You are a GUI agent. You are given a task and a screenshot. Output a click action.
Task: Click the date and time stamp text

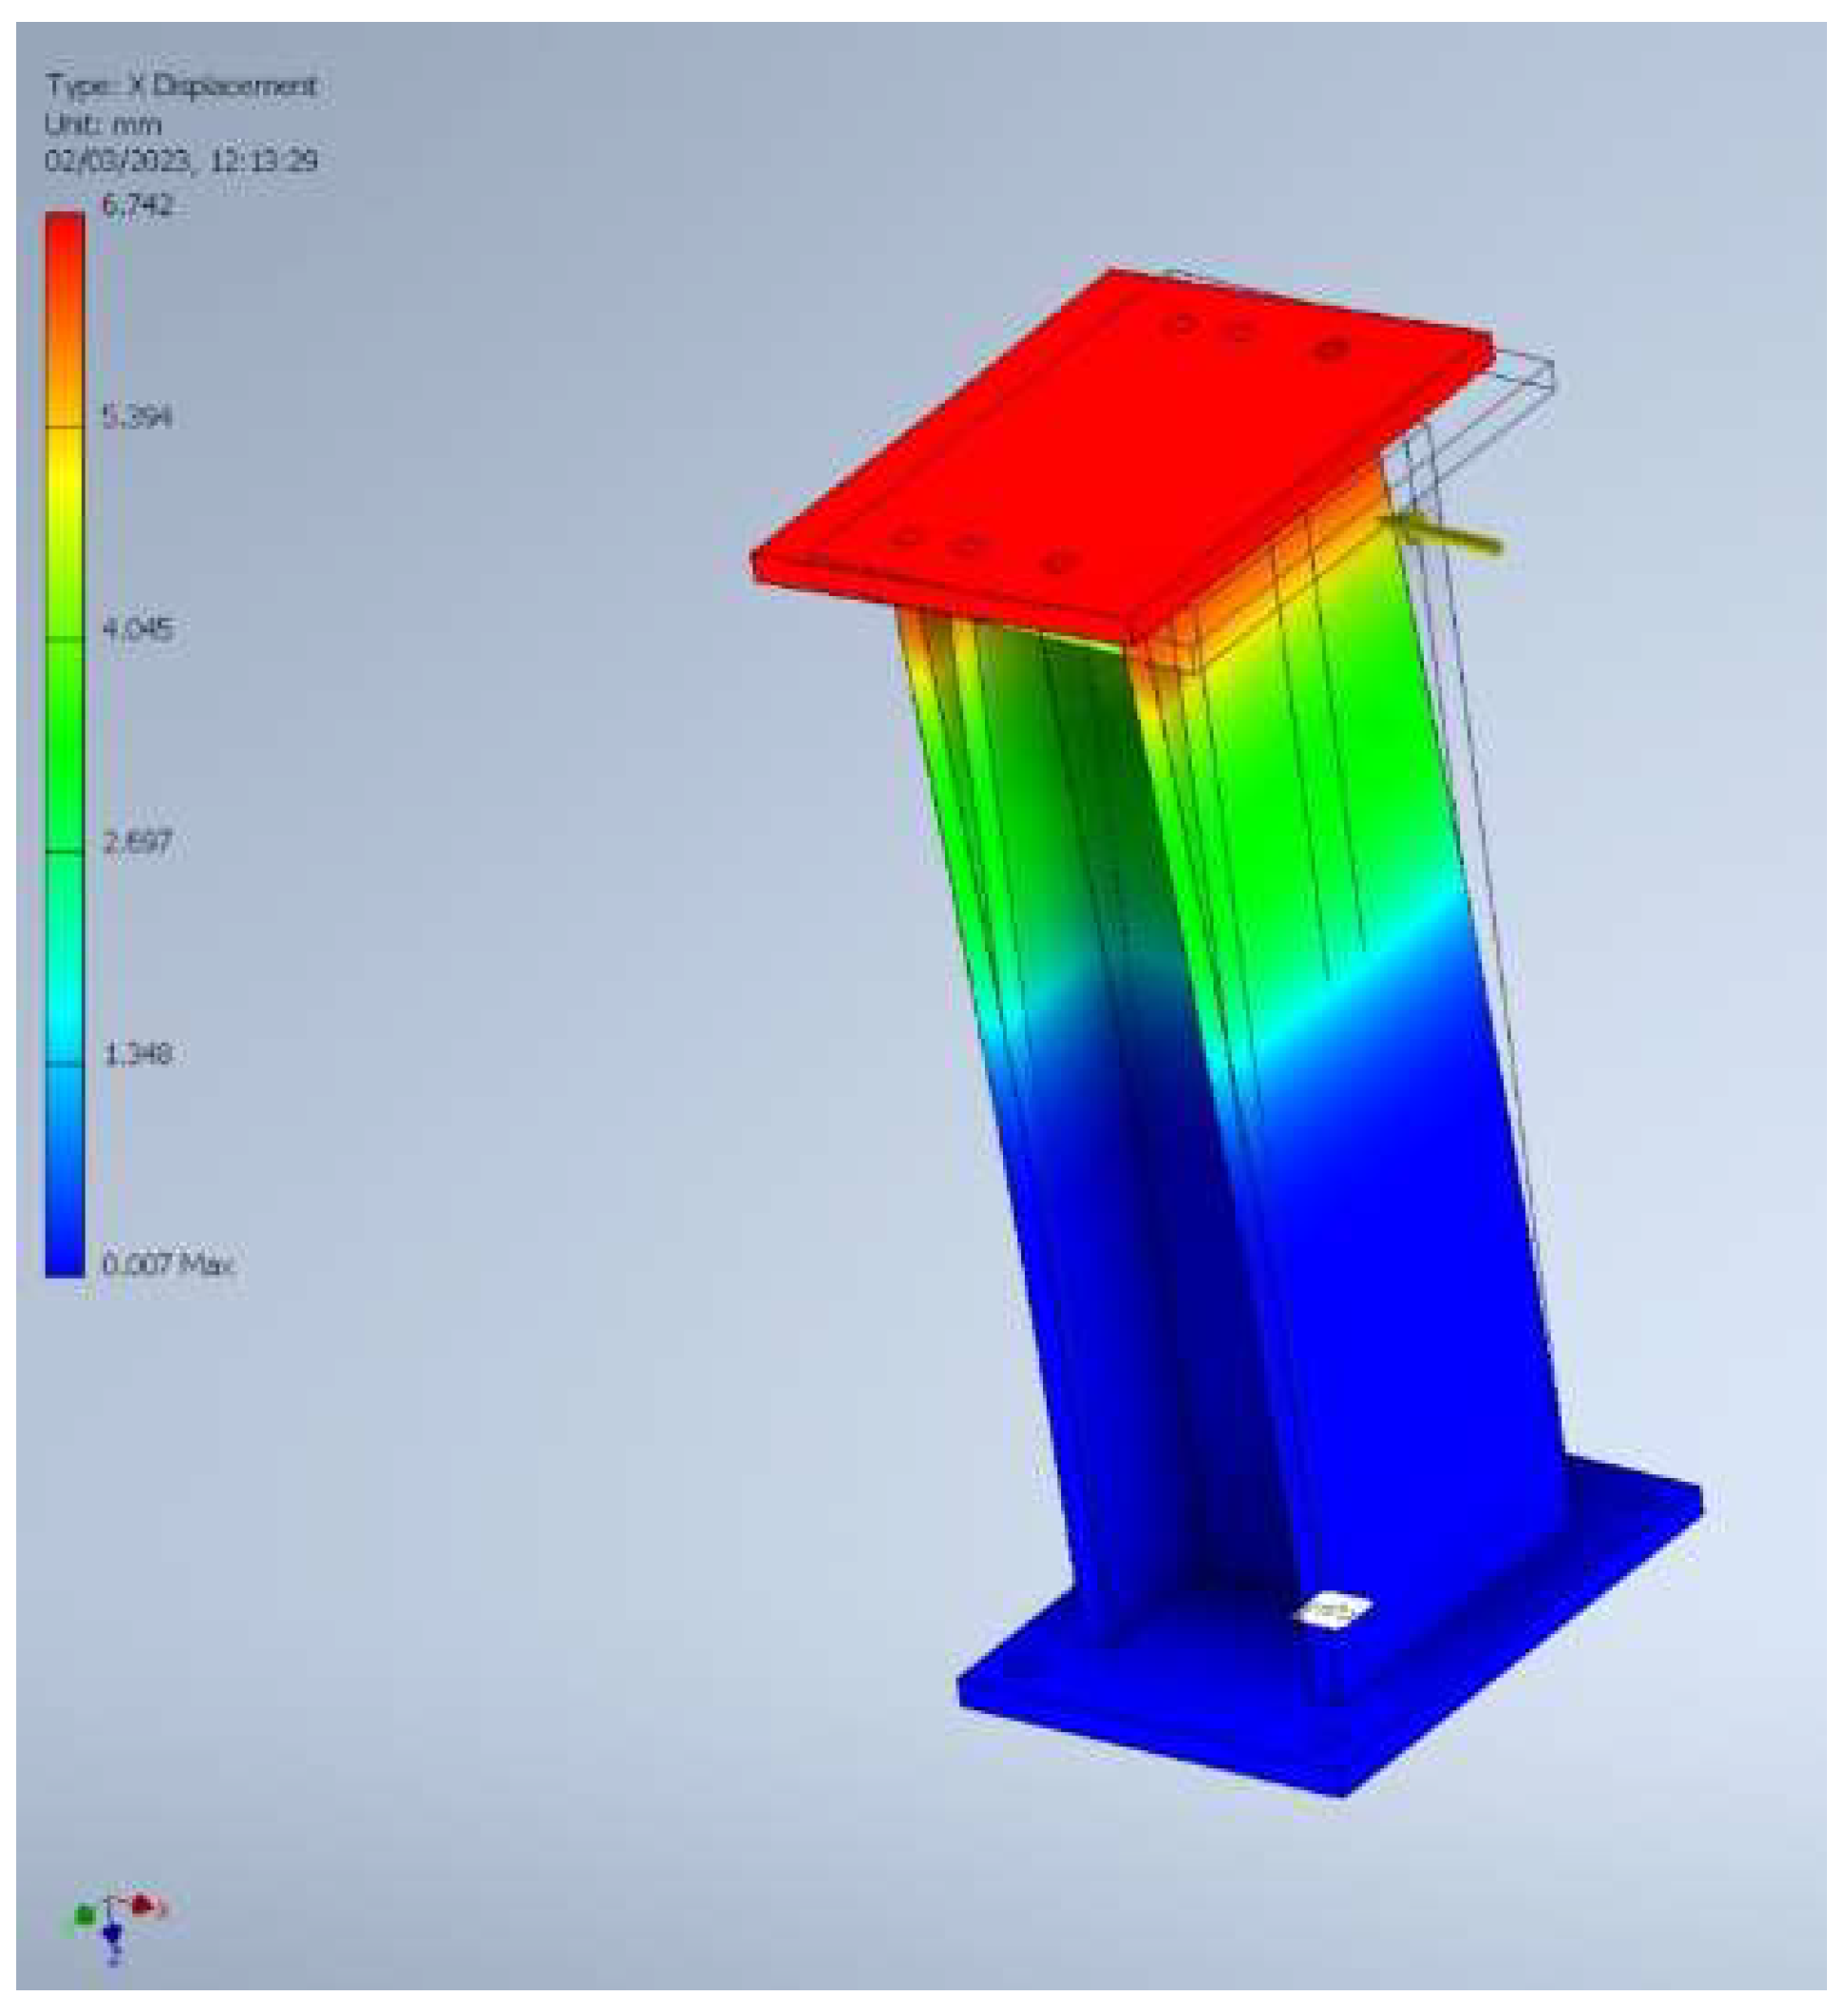coord(181,161)
